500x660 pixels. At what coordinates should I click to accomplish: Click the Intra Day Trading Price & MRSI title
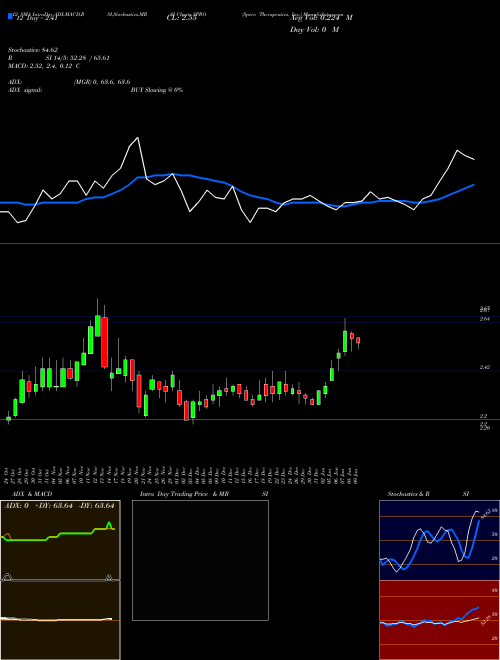click(x=204, y=494)
